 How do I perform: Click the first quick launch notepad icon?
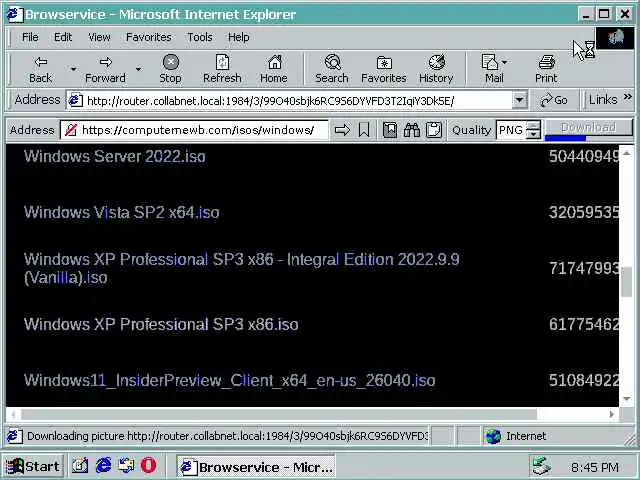click(x=80, y=466)
